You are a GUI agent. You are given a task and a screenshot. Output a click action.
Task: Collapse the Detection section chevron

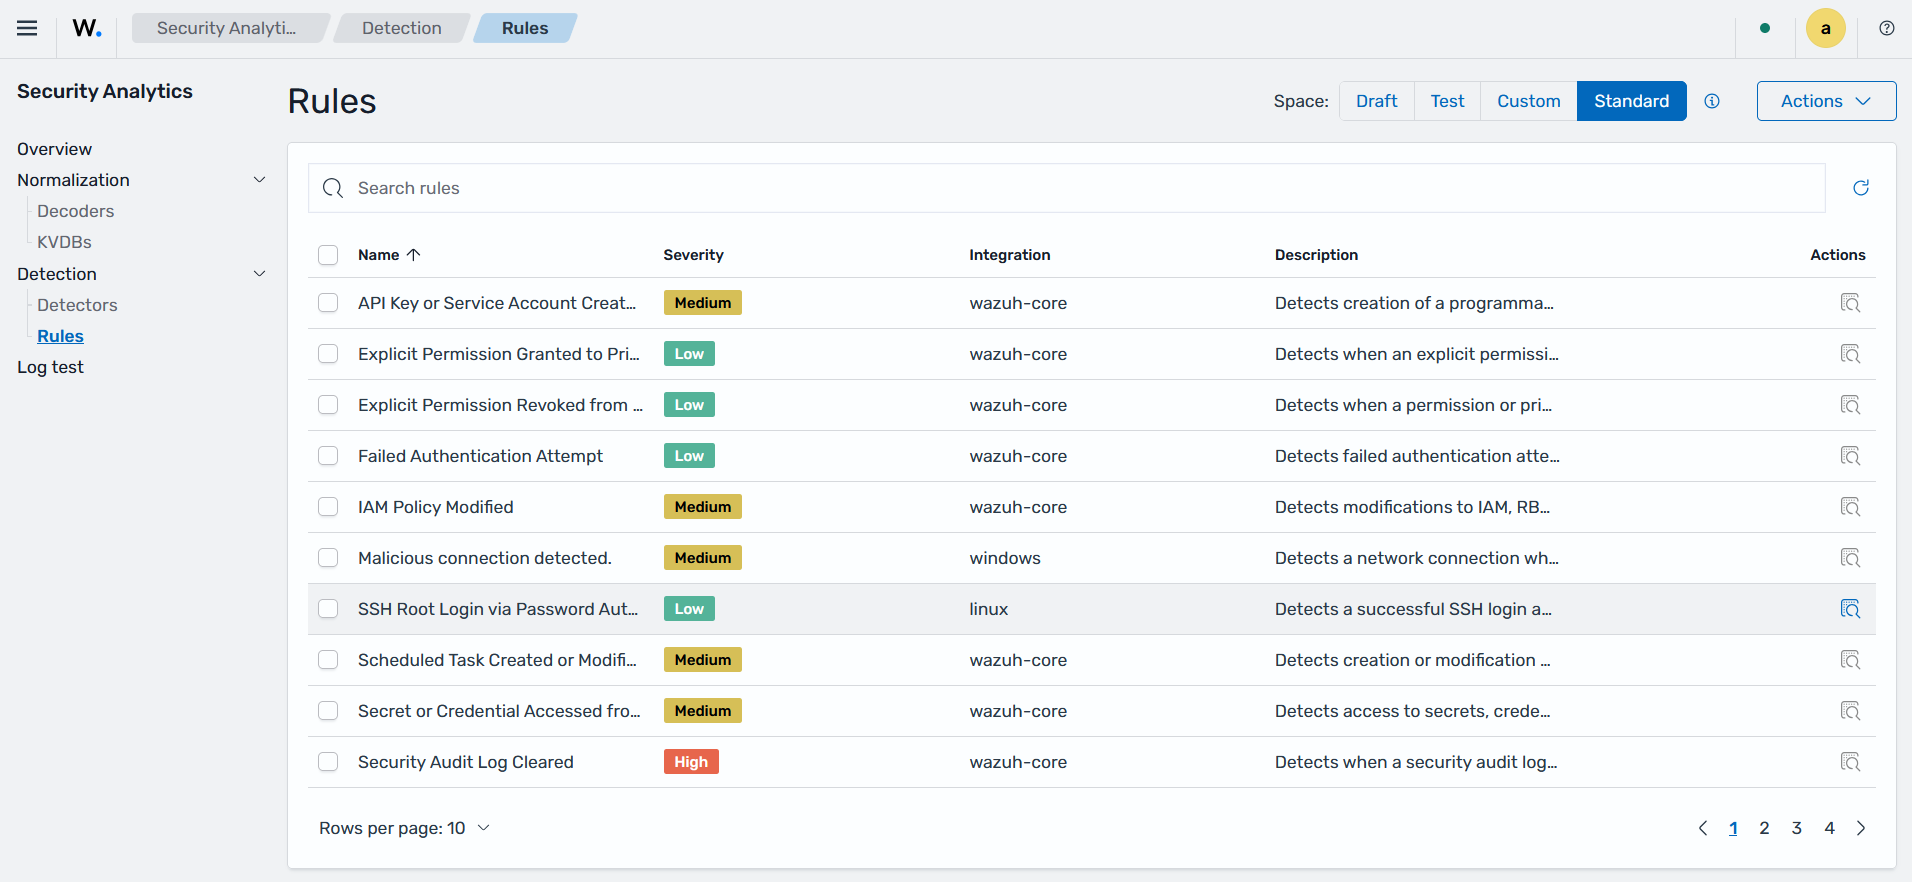(x=259, y=274)
